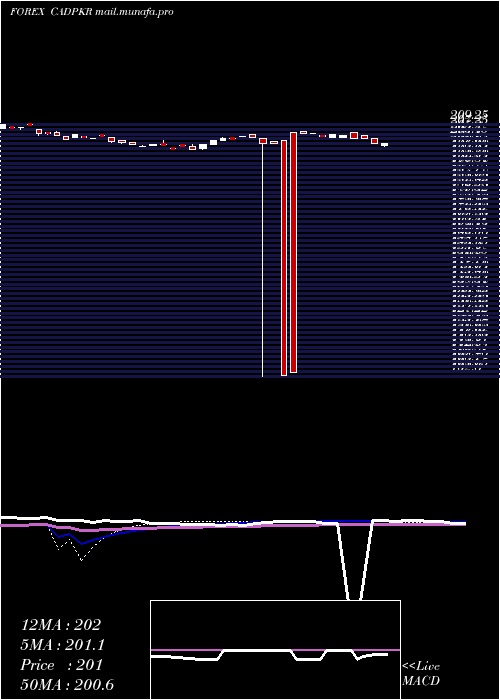
Task: Open the MACD inset chart box
Action: (275, 650)
